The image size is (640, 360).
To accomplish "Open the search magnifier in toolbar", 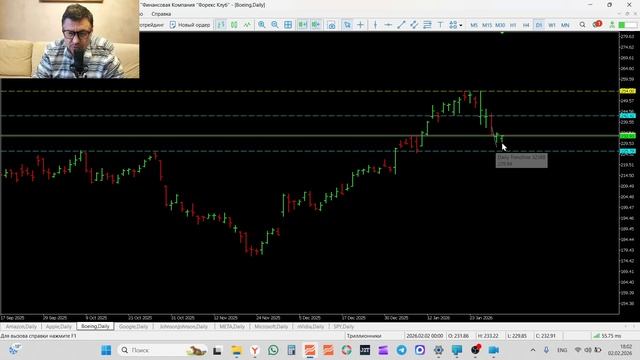I will pos(582,25).
